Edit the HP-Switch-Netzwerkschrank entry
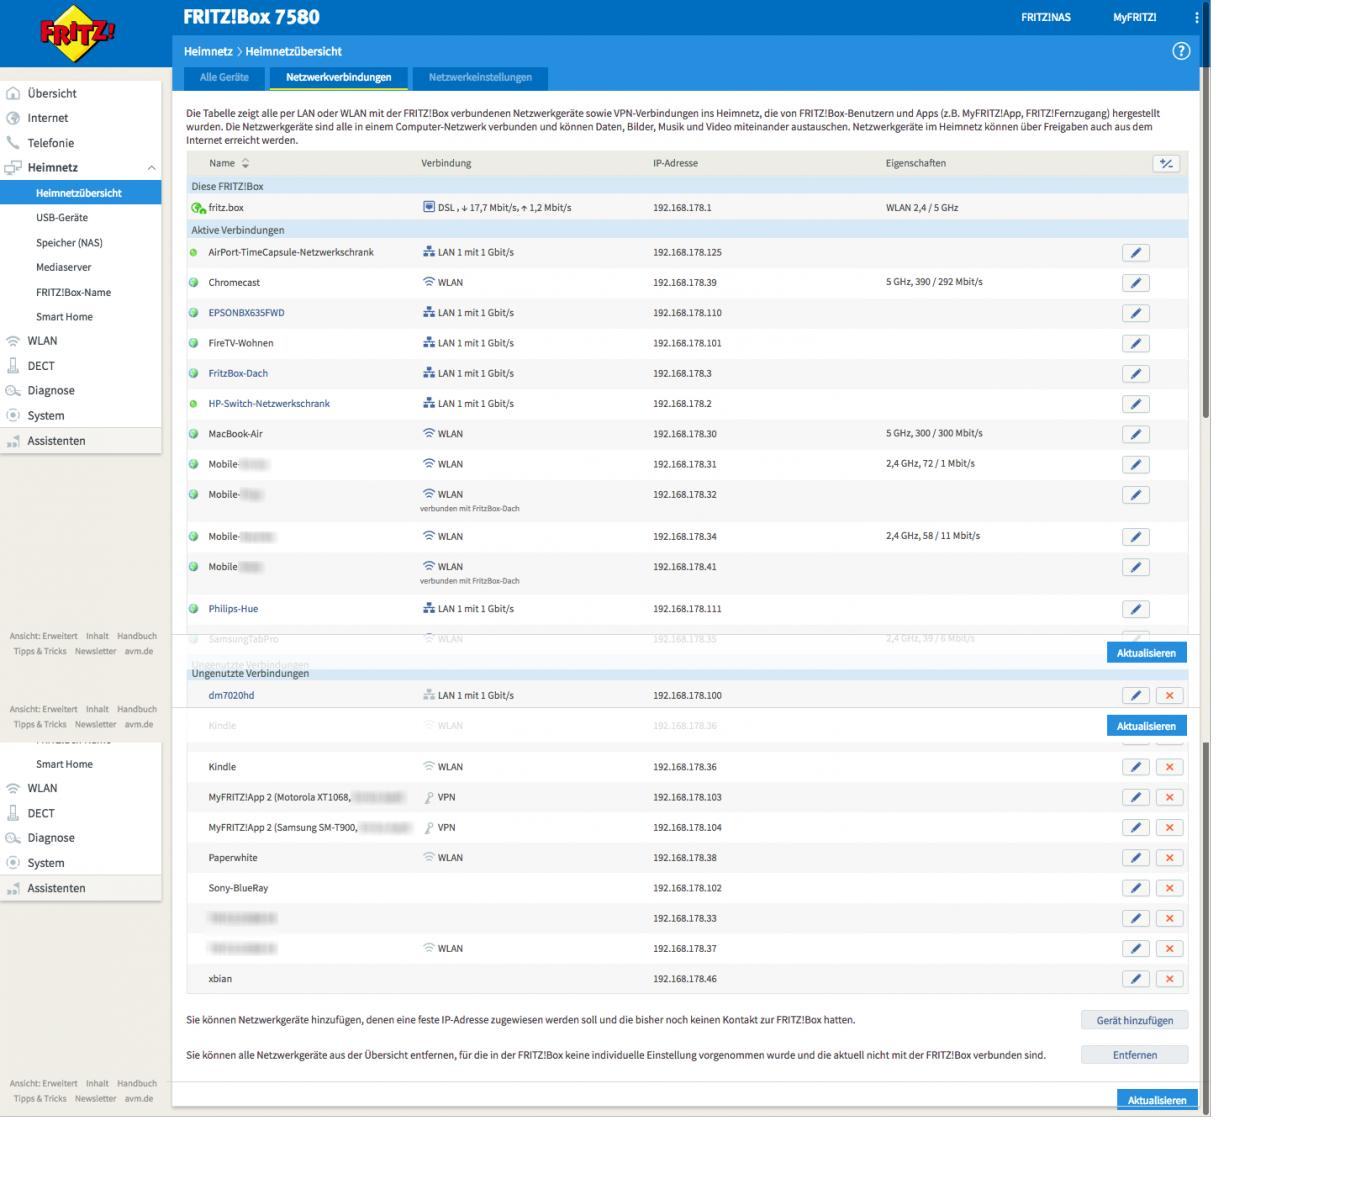The width and height of the screenshot is (1361, 1200). pyautogui.click(x=1135, y=404)
